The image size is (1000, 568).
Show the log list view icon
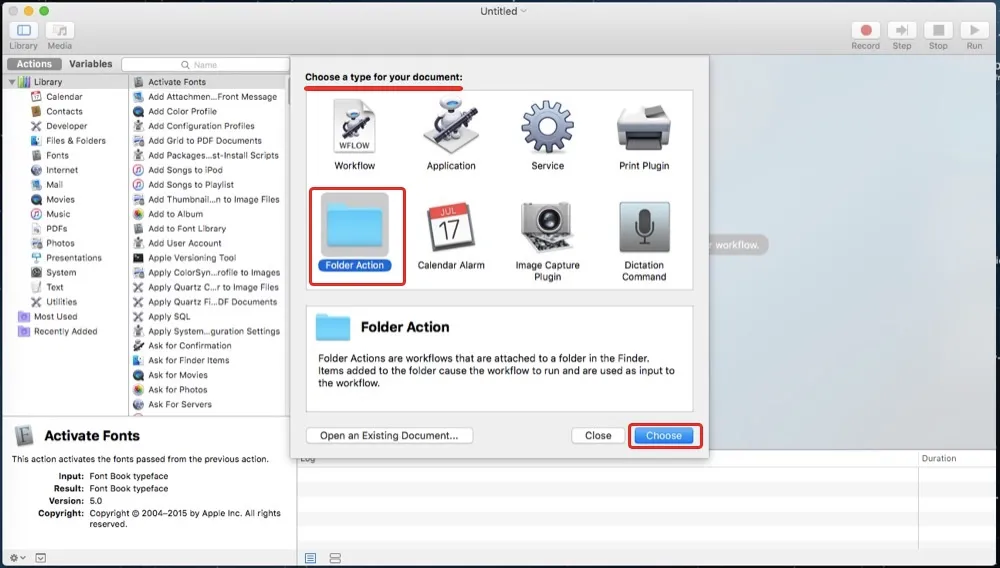tap(311, 558)
